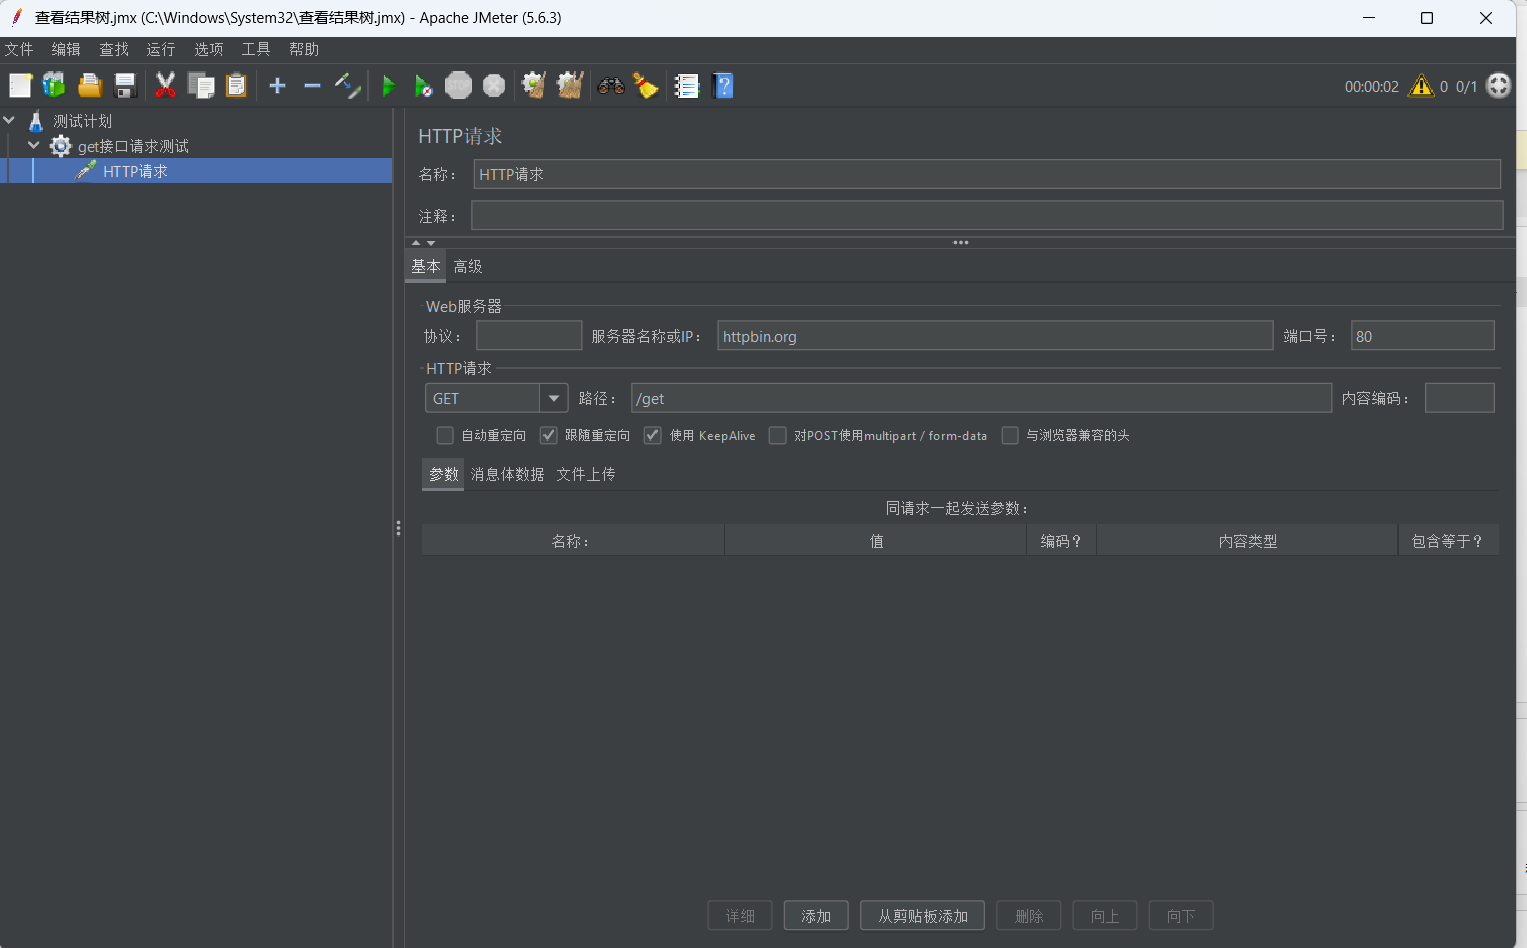Uncheck the 跟随重定向 checkbox
The width and height of the screenshot is (1527, 948).
[548, 435]
